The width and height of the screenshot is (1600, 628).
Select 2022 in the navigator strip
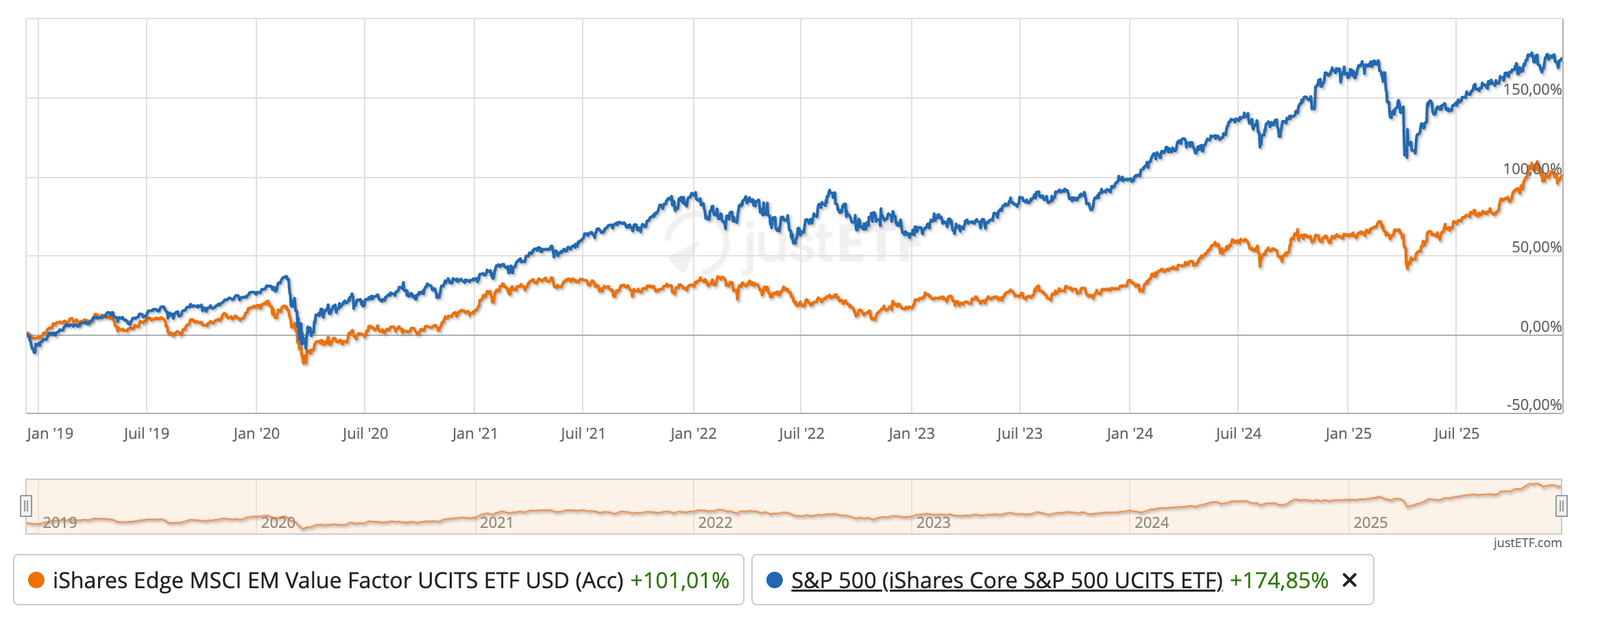715,522
